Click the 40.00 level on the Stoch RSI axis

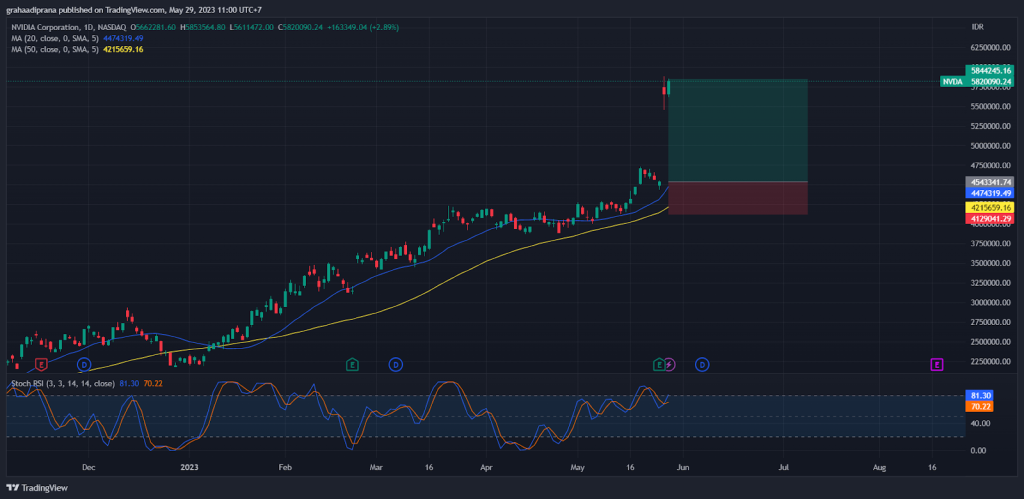pyautogui.click(x=980, y=423)
